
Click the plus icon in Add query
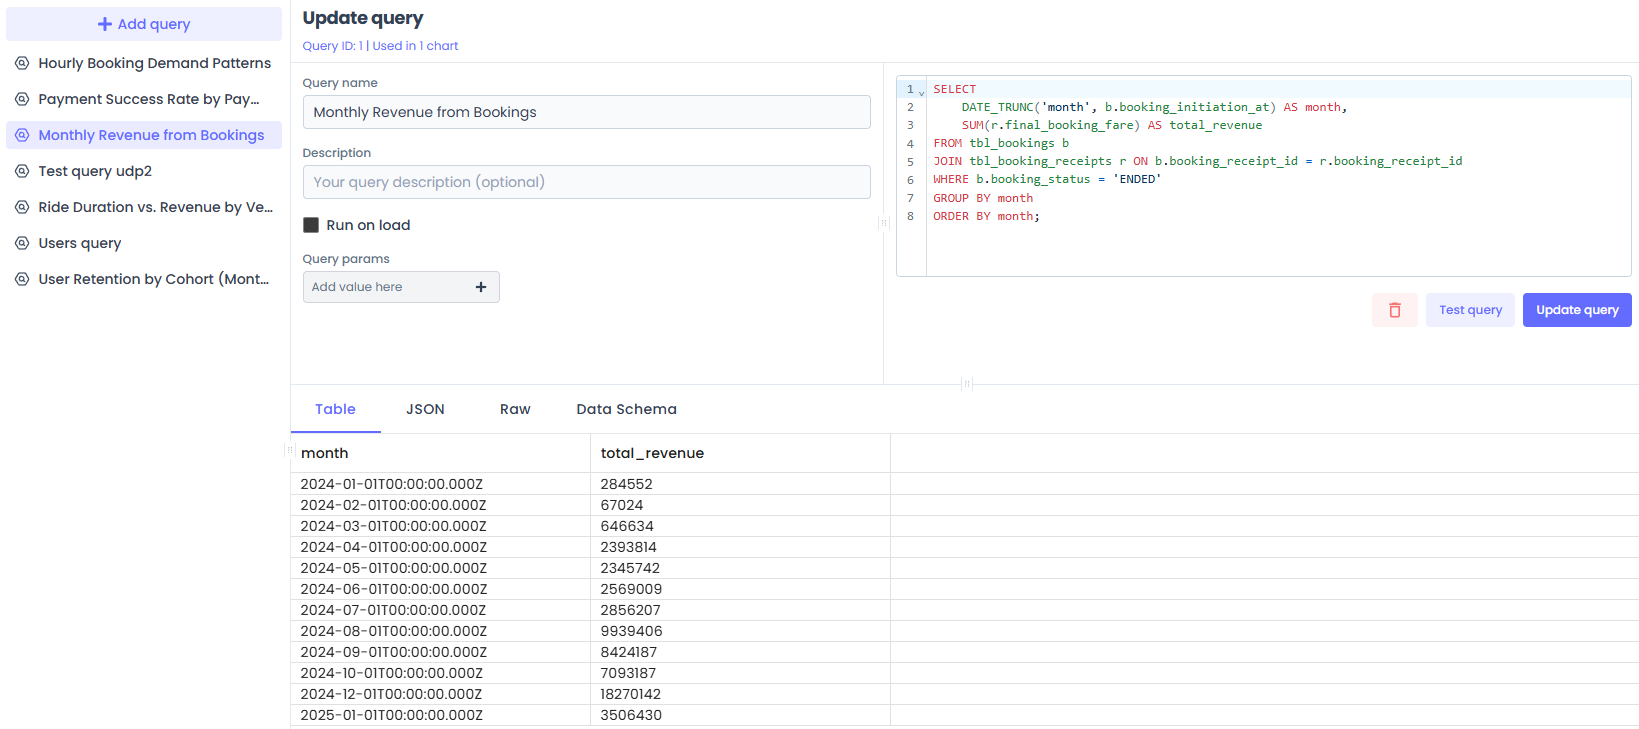click(104, 24)
